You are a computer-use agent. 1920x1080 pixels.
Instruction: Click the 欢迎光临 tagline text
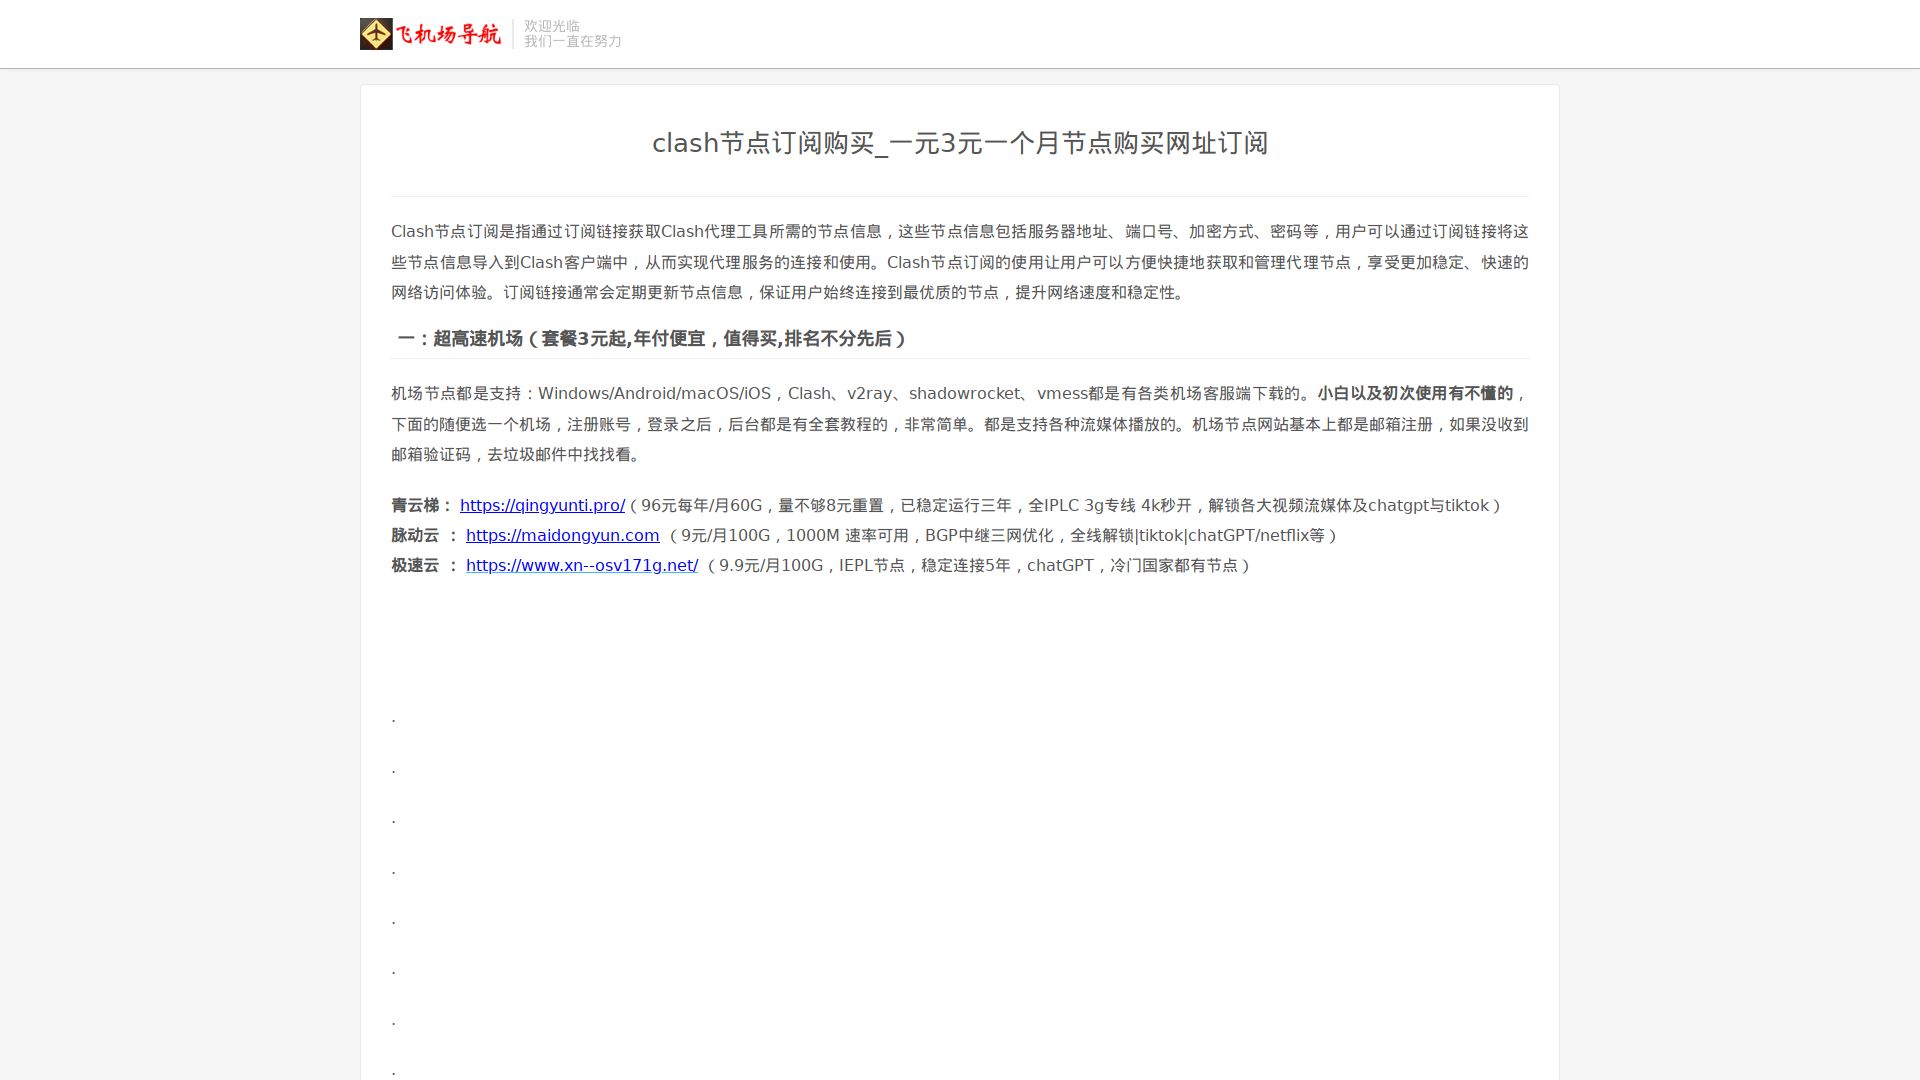(x=552, y=26)
